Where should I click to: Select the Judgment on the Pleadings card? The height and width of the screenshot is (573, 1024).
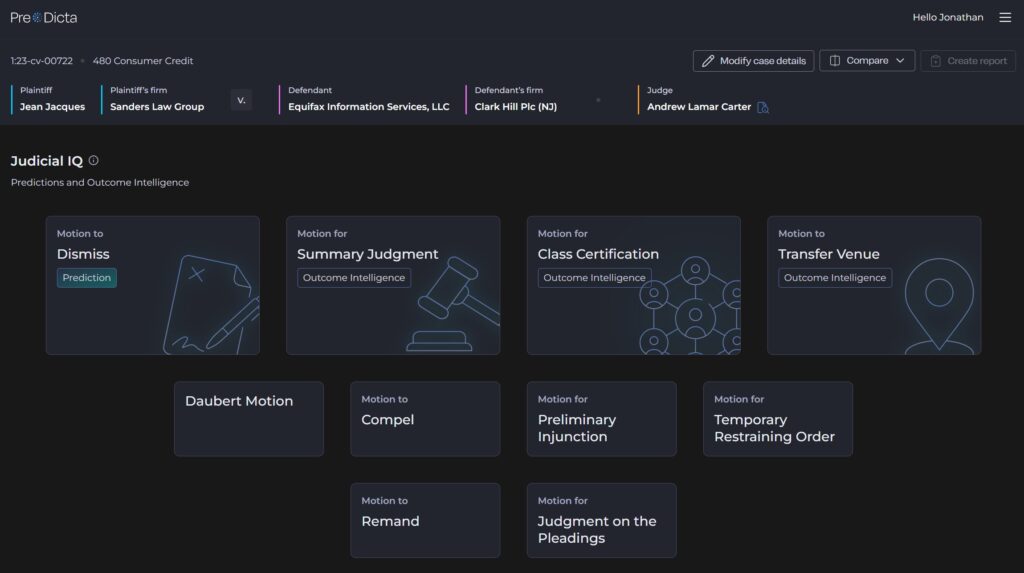click(601, 520)
